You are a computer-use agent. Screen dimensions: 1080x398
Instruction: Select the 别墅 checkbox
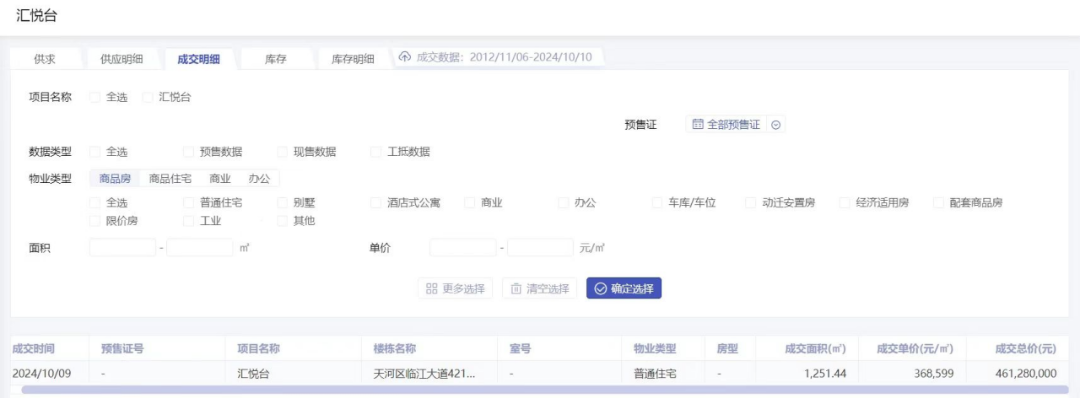282,203
